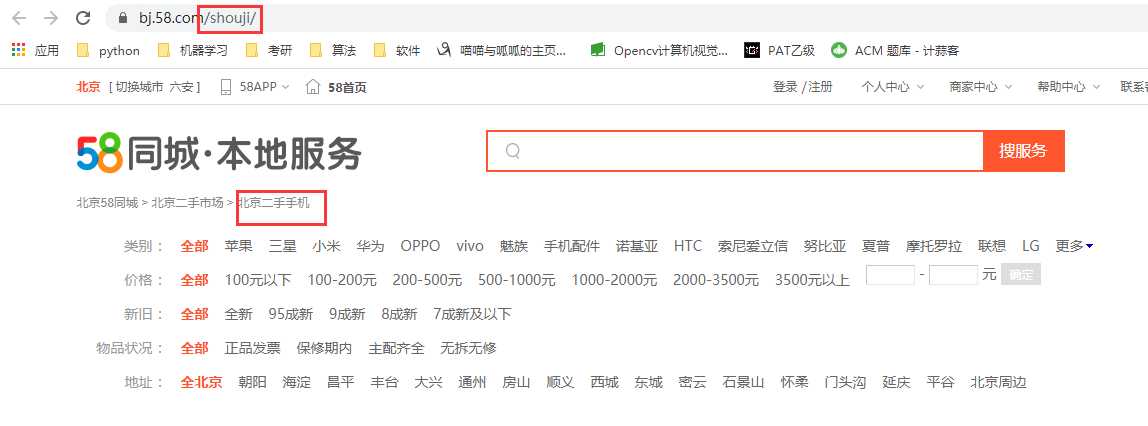Click the 58同城 logo
Screen dimensions: 1148x426
coord(219,154)
